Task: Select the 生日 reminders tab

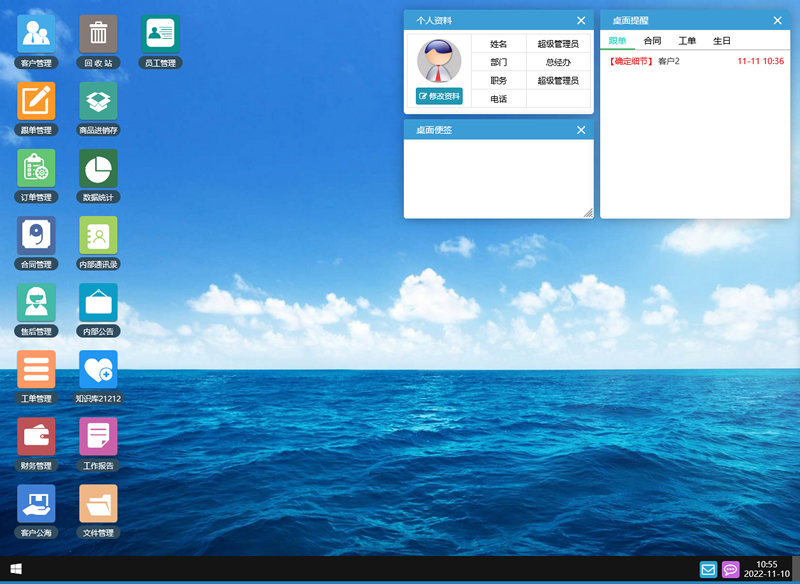Action: click(x=722, y=40)
